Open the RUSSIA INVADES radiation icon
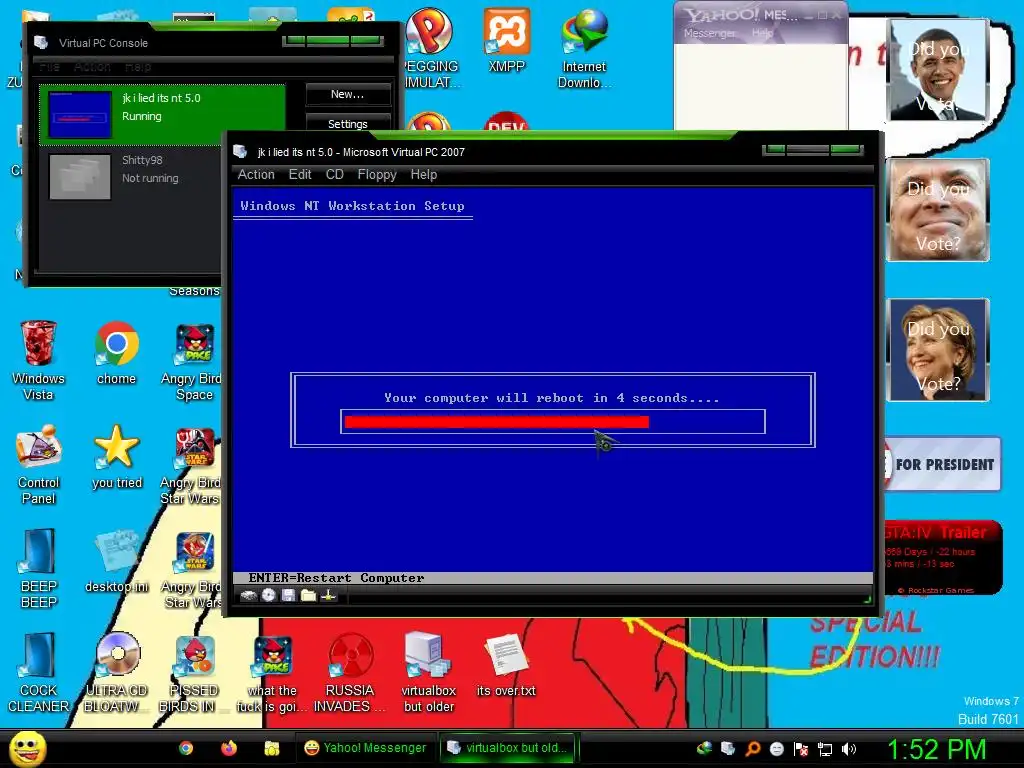 350,672
